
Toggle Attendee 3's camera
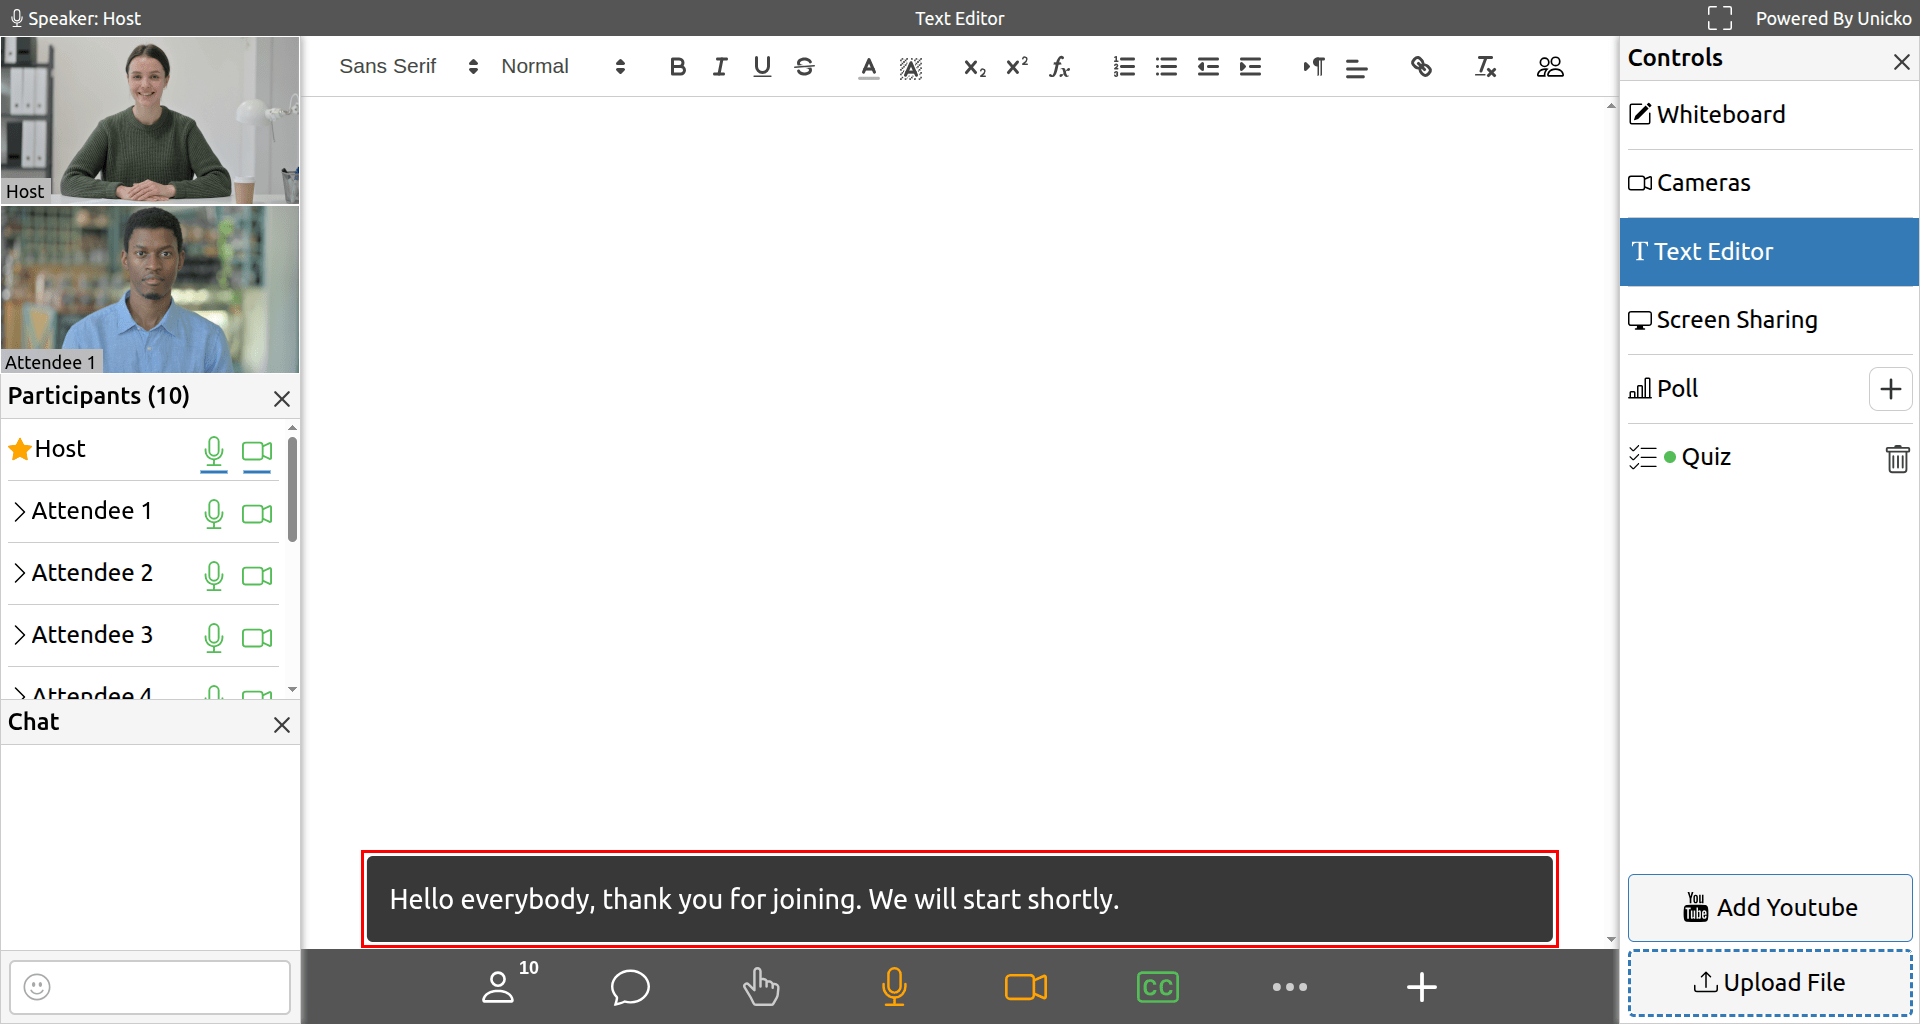(x=257, y=638)
